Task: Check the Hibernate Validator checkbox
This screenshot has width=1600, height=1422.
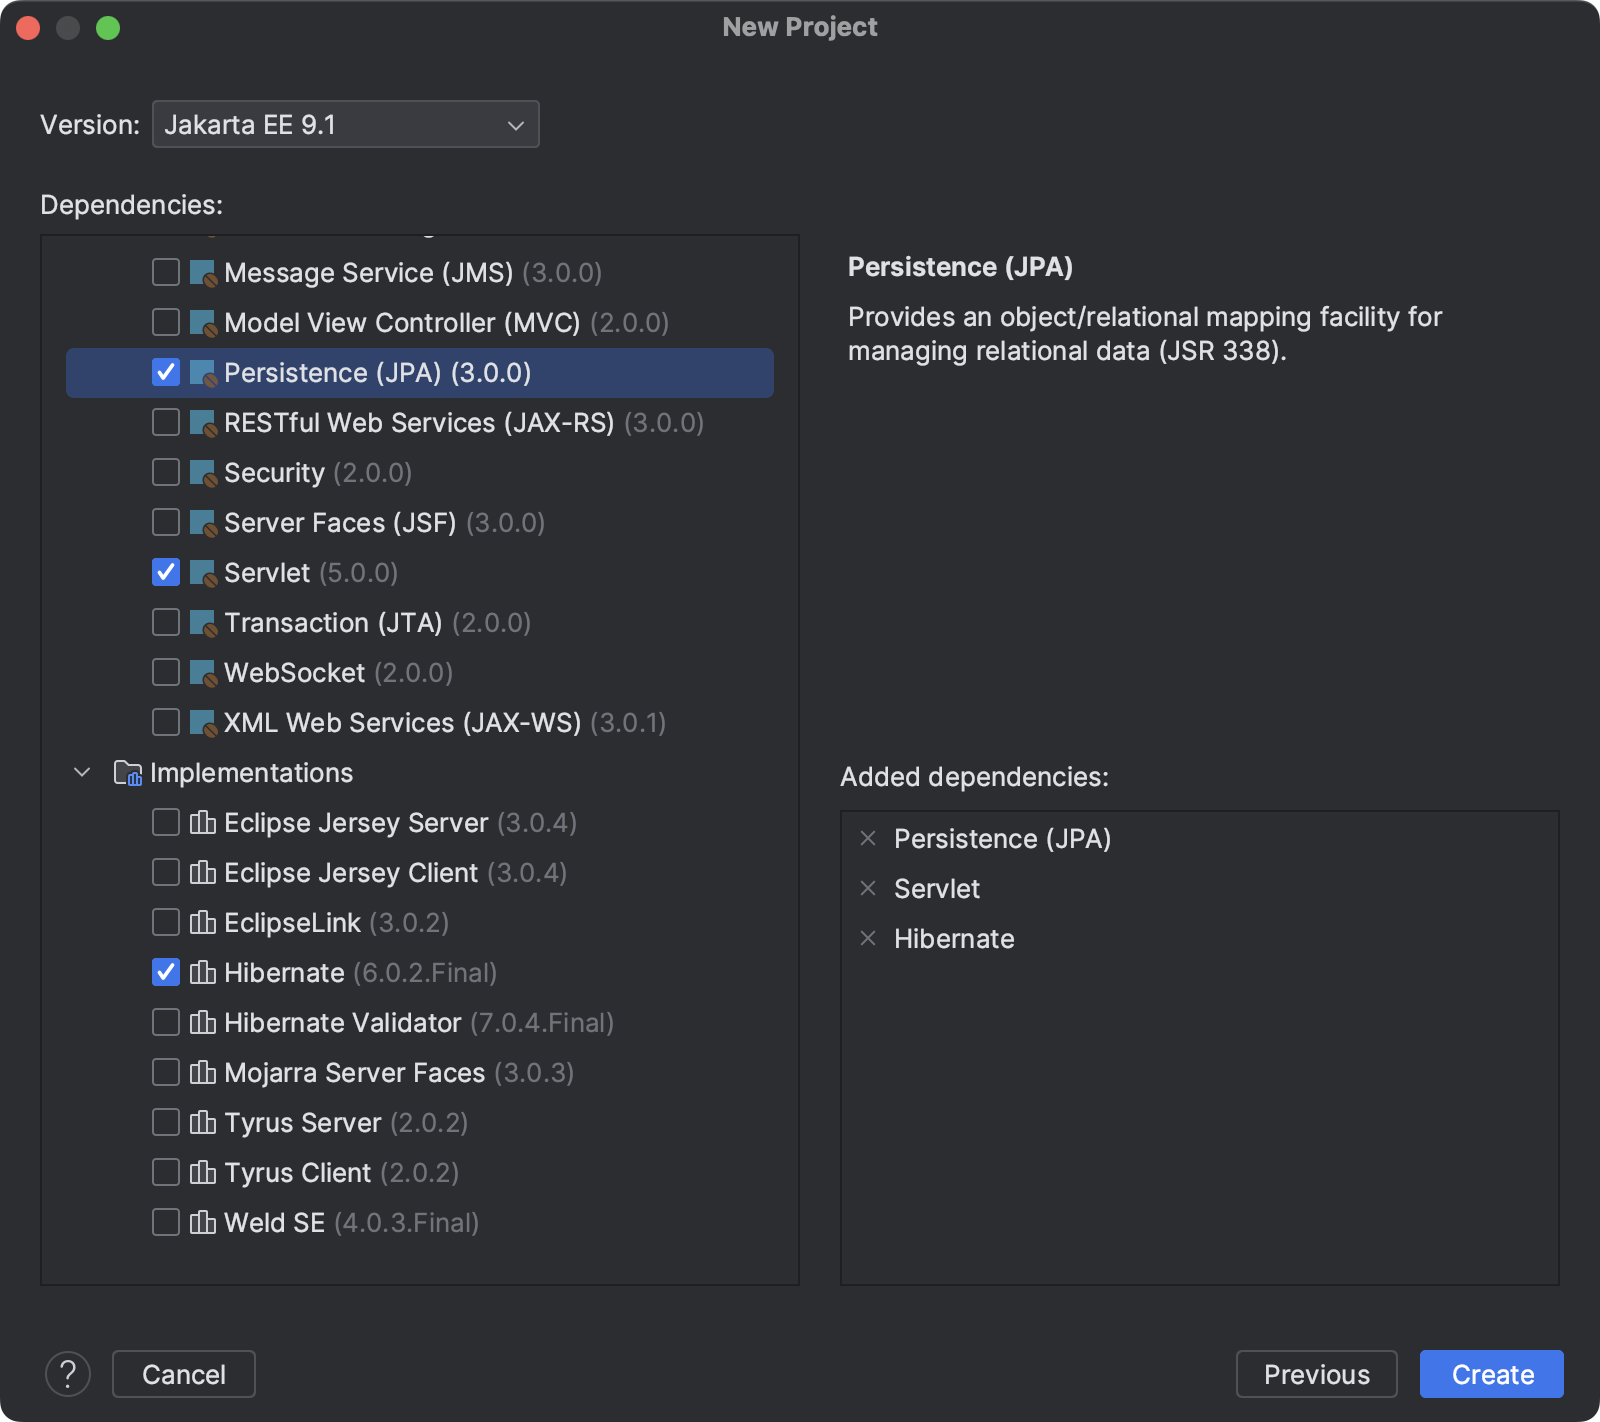Action: [166, 1022]
